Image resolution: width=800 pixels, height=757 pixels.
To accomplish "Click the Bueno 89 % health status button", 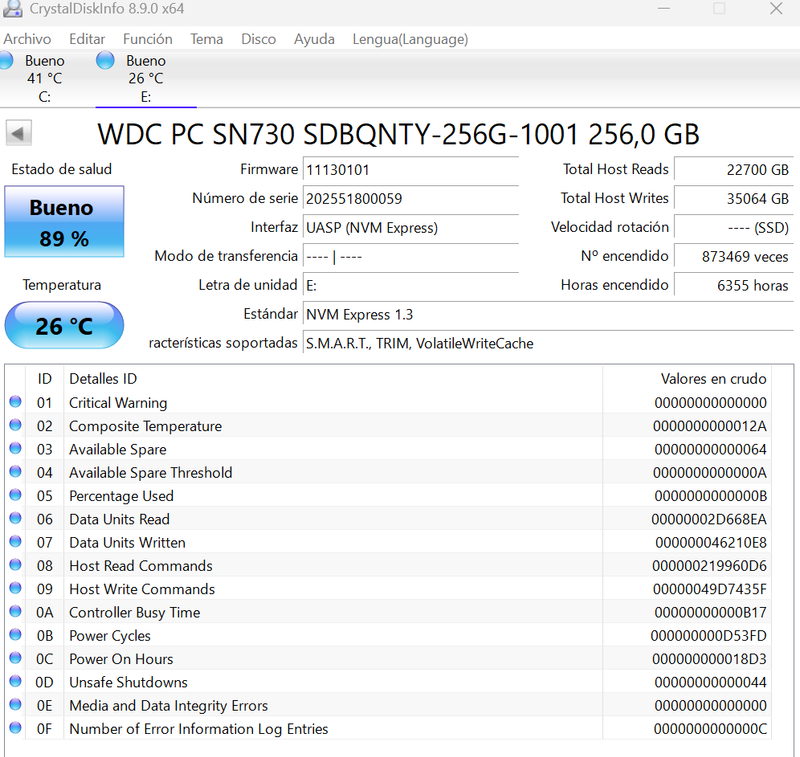I will (x=64, y=222).
